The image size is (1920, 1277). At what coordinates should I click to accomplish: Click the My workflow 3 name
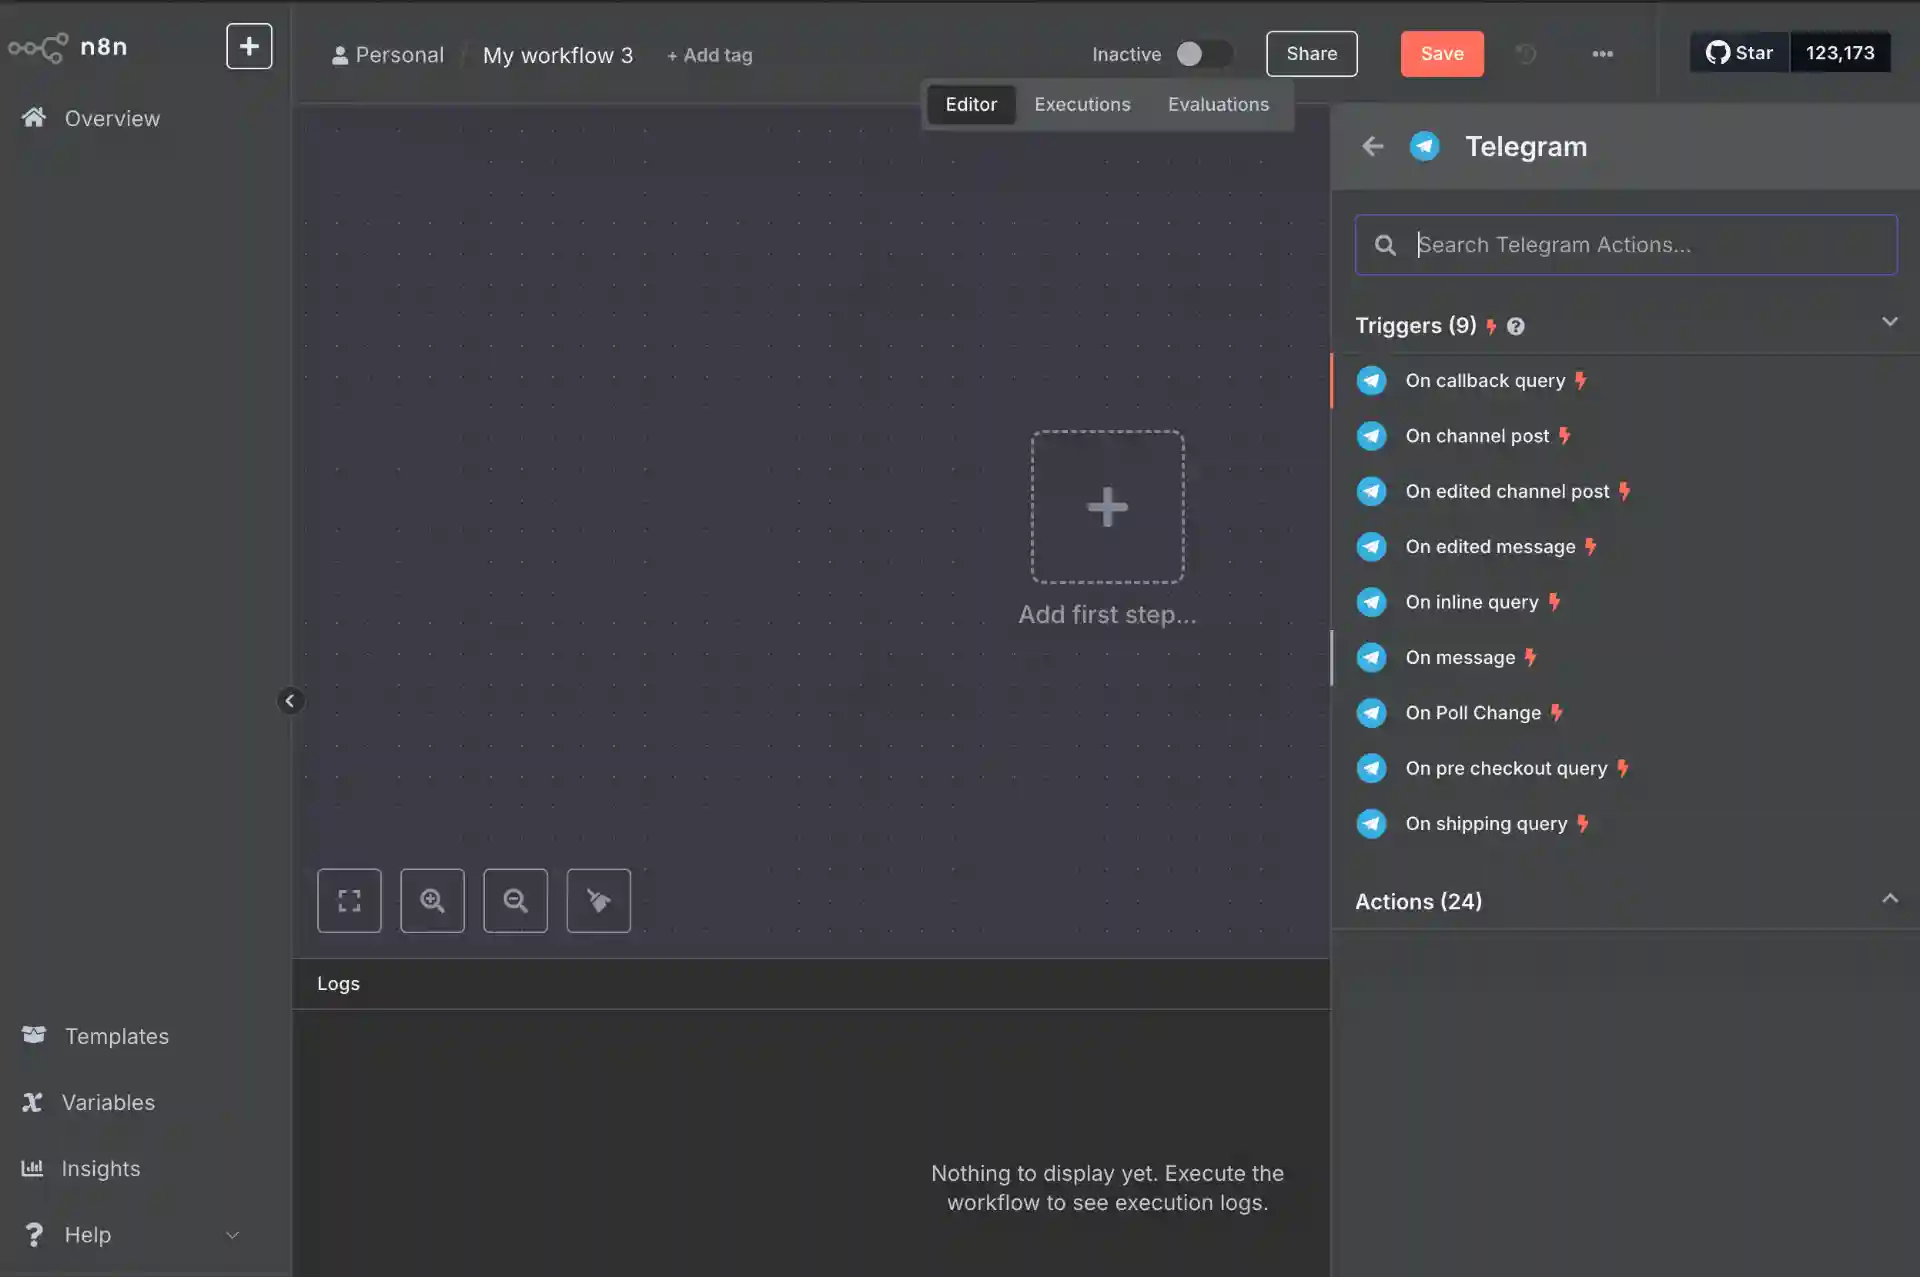(558, 55)
